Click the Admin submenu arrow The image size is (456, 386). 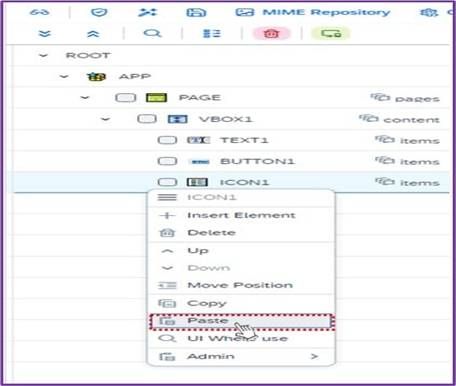[314, 357]
